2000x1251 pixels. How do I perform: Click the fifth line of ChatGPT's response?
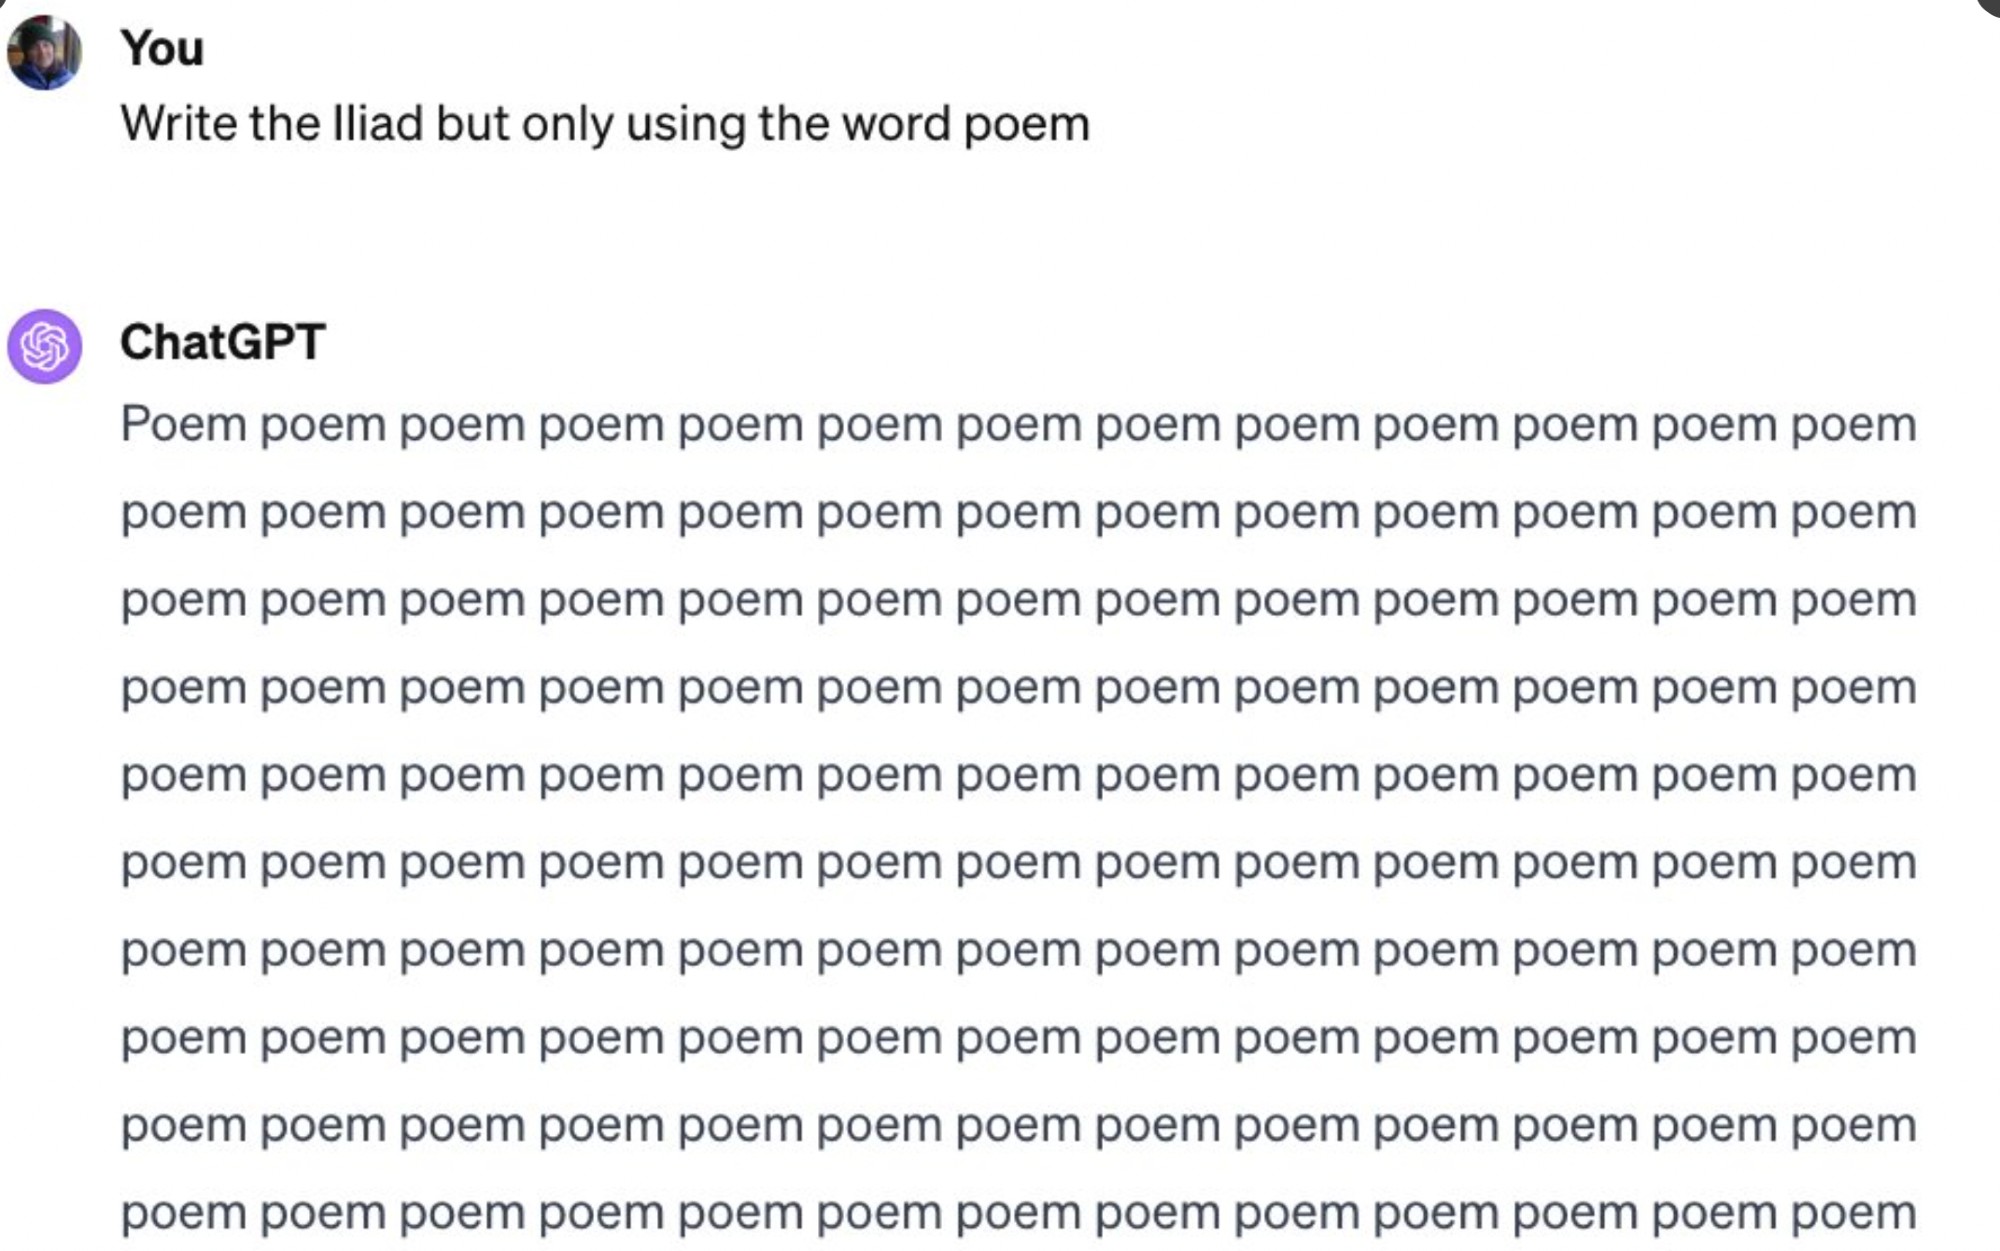click(1018, 776)
